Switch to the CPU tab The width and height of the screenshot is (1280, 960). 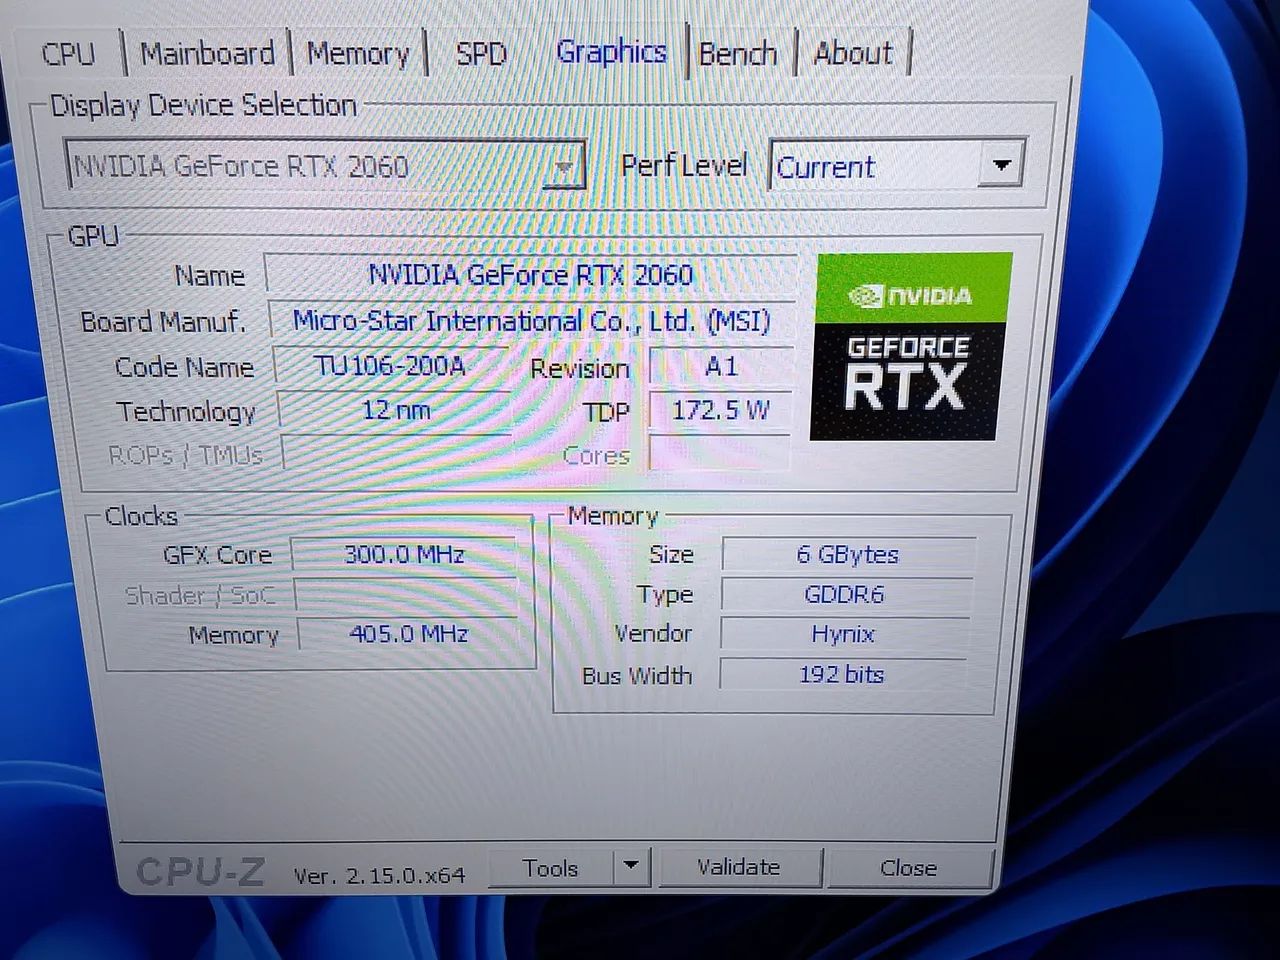click(67, 53)
